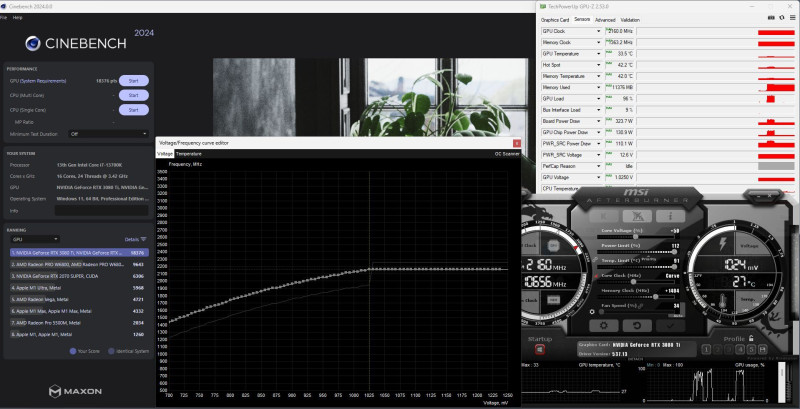Click the GPU chip icon on the left gauge
The width and height of the screenshot is (800, 409).
pos(553,245)
